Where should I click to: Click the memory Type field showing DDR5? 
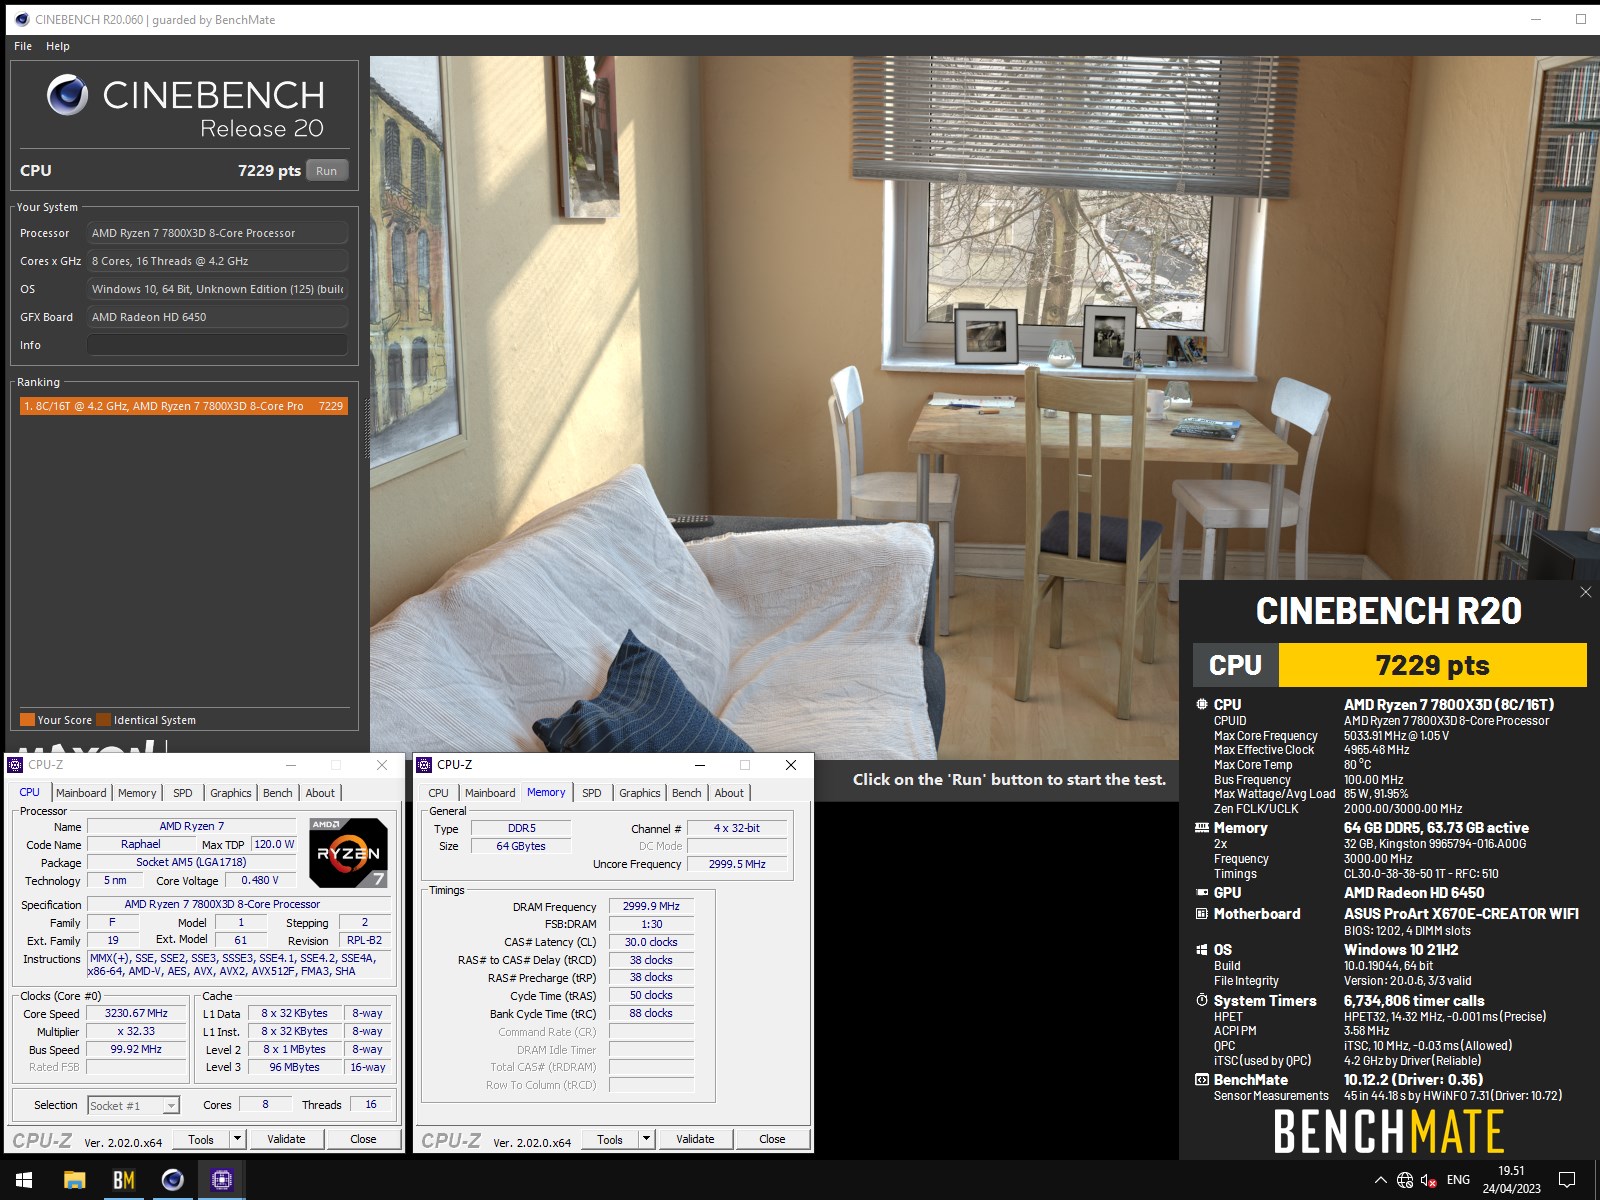click(x=521, y=828)
